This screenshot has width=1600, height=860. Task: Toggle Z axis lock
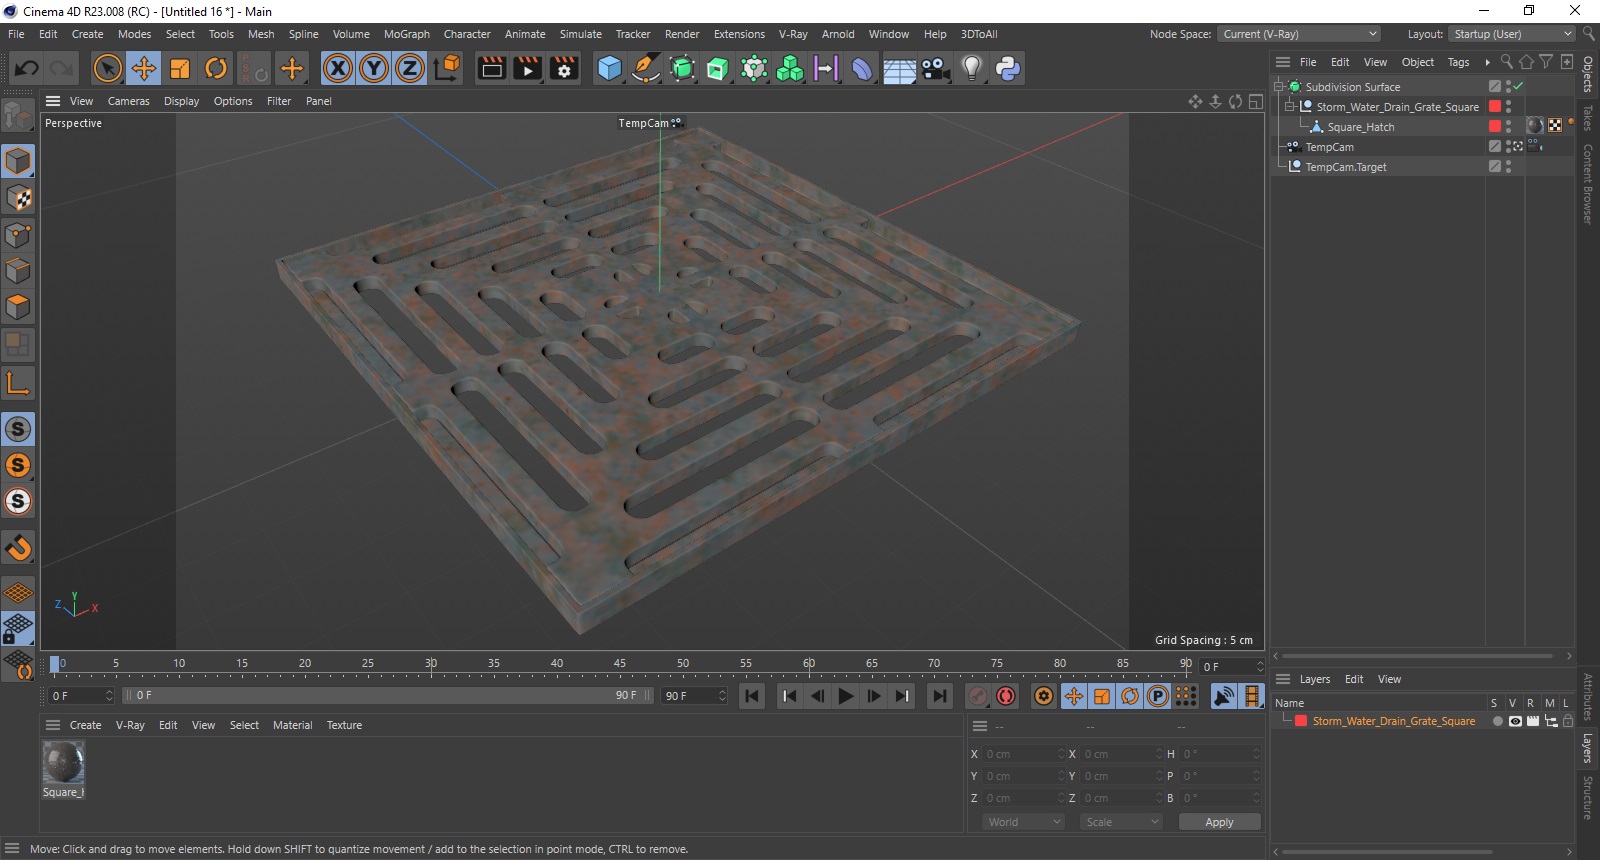pyautogui.click(x=410, y=68)
